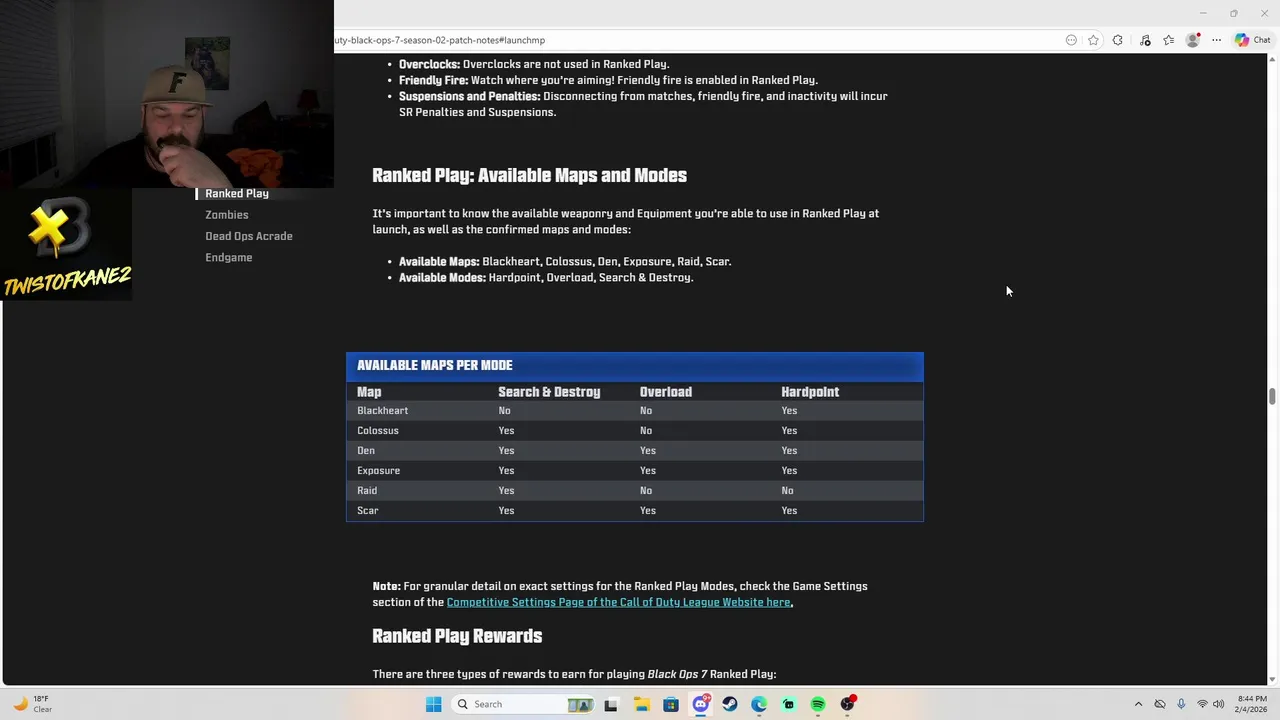Click the Scar row name

pyautogui.click(x=368, y=511)
